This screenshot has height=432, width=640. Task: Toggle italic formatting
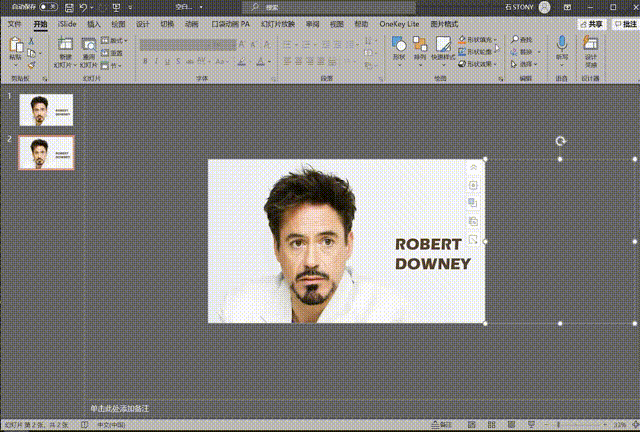[x=158, y=61]
